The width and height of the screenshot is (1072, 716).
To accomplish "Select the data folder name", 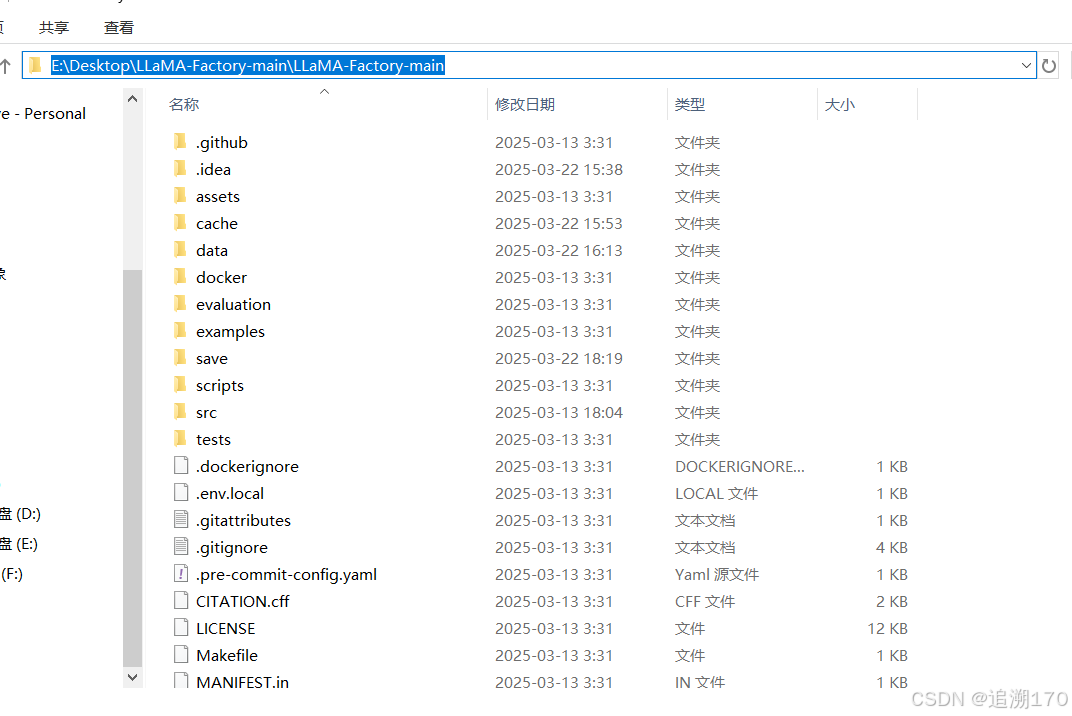I will (x=212, y=250).
